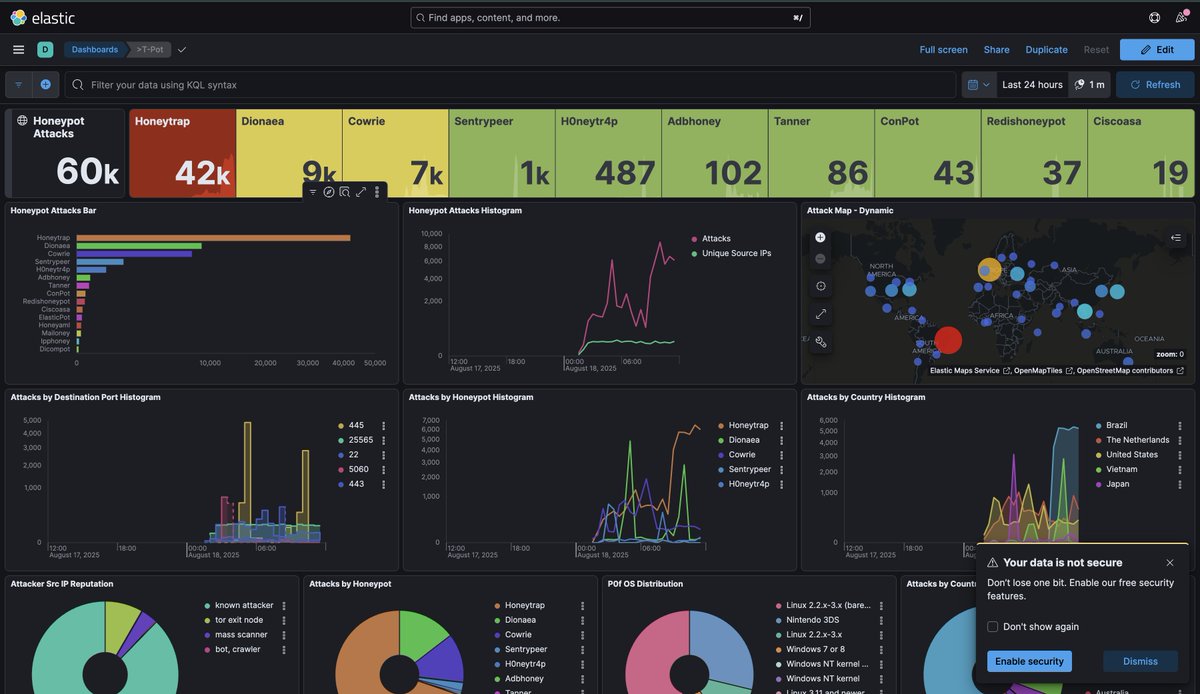The image size is (1200, 694).
Task: Click the inspect icon in panel hover toolbar
Action: click(x=345, y=192)
